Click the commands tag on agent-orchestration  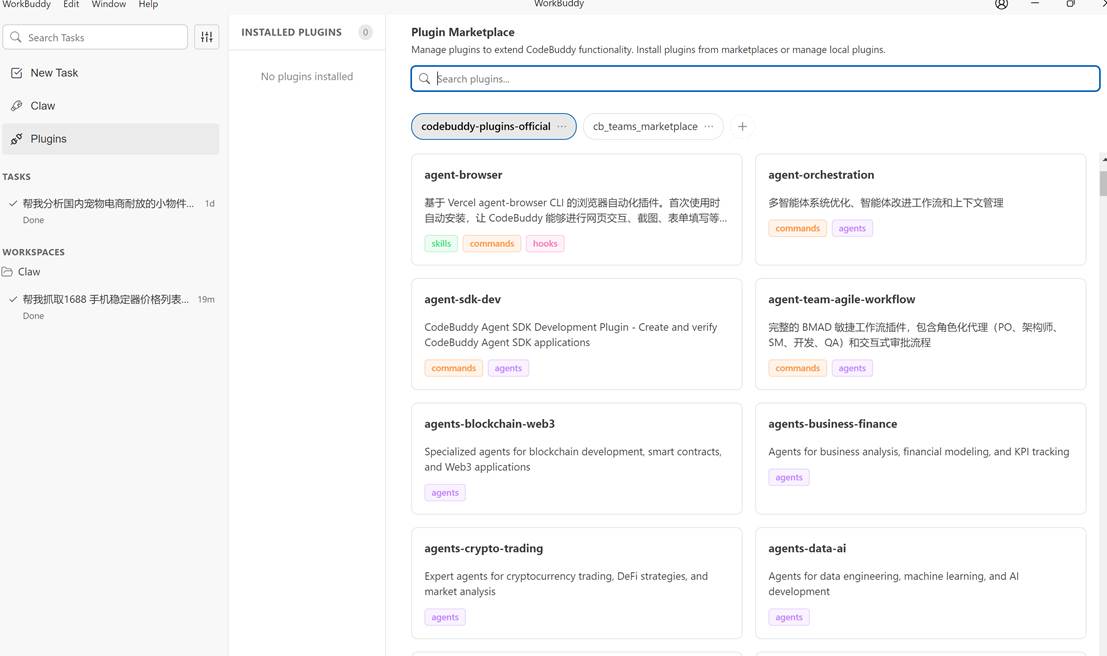point(798,228)
